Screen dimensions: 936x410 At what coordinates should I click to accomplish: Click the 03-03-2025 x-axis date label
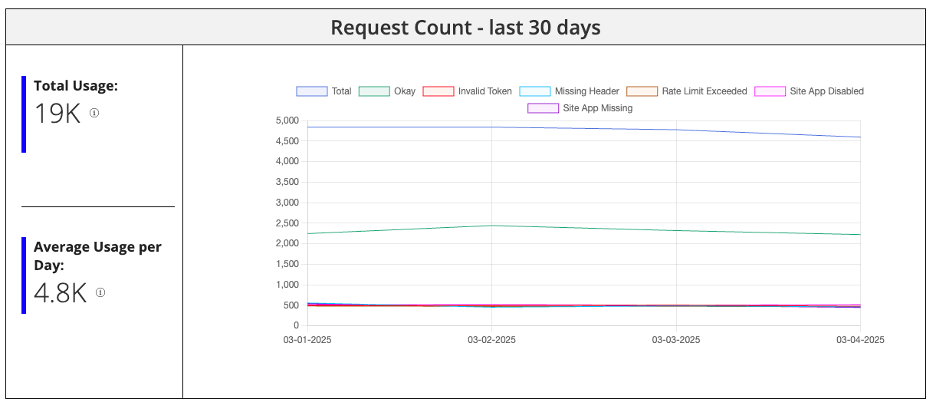tap(676, 340)
